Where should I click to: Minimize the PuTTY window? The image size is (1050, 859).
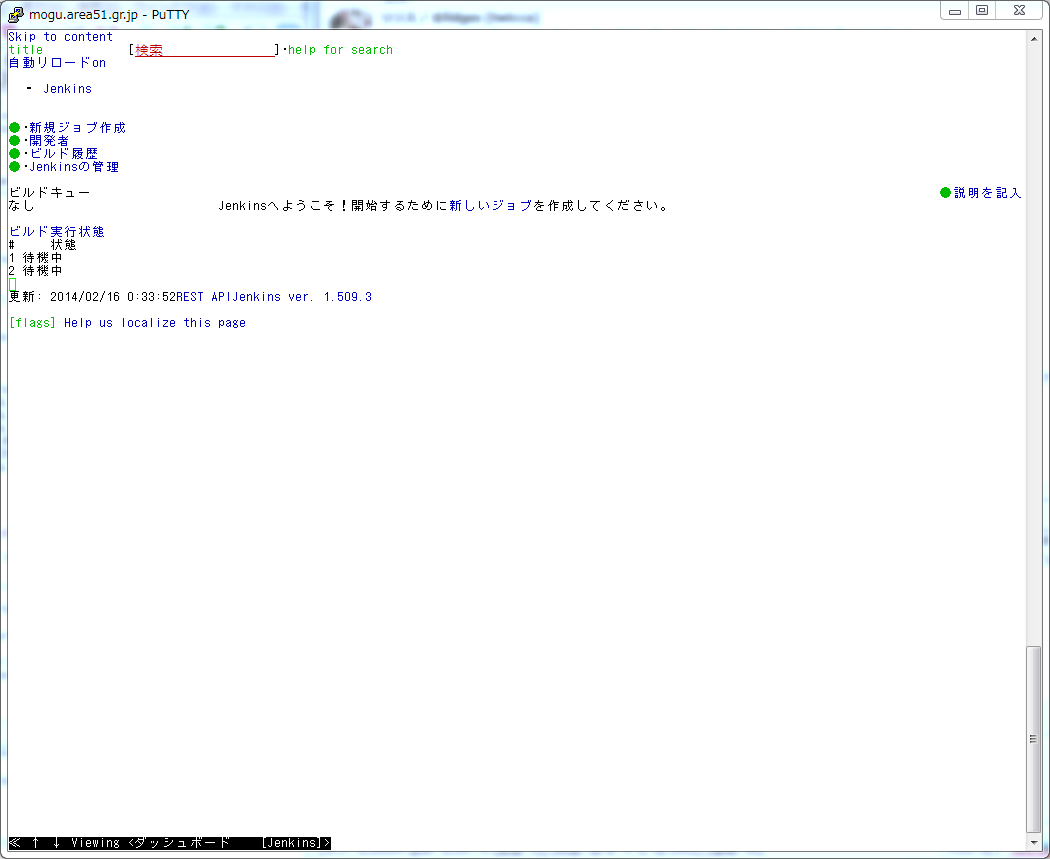(955, 11)
